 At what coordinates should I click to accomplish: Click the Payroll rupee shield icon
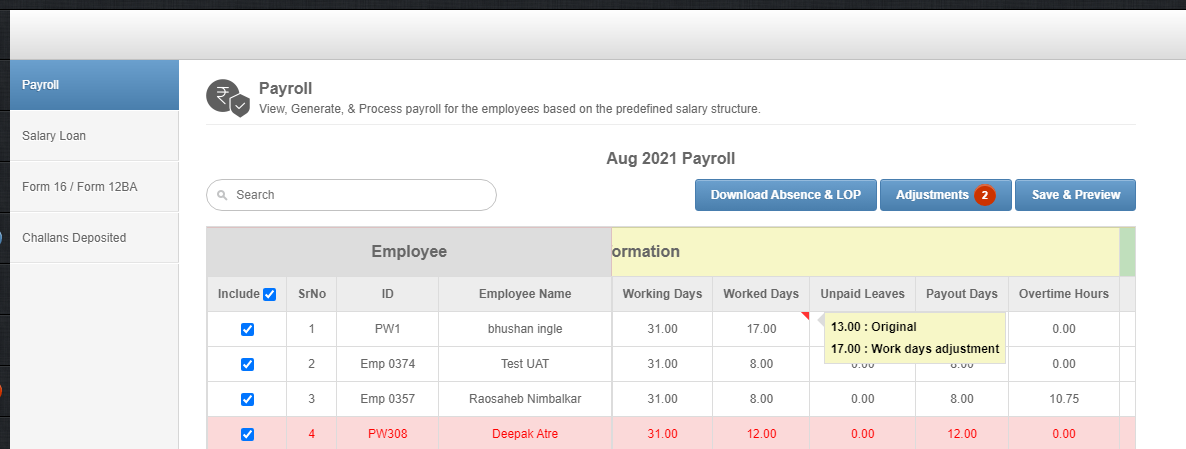(x=228, y=98)
